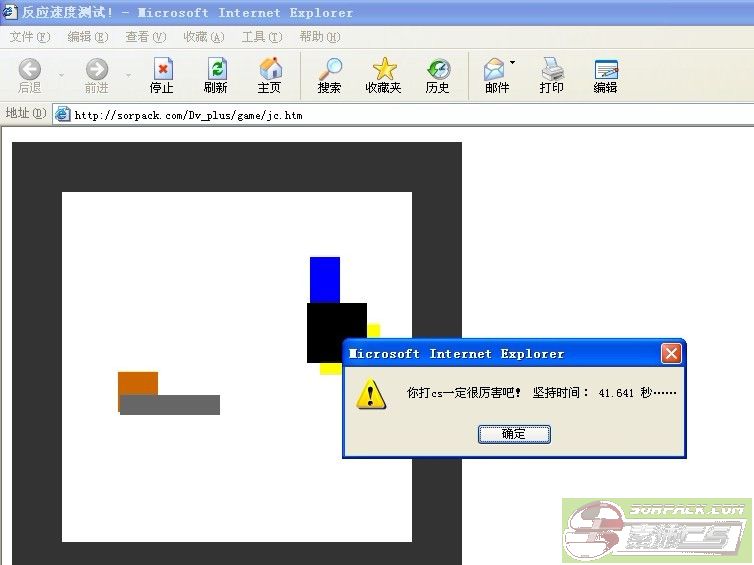Open the 文件(F) menu

pos(29,37)
